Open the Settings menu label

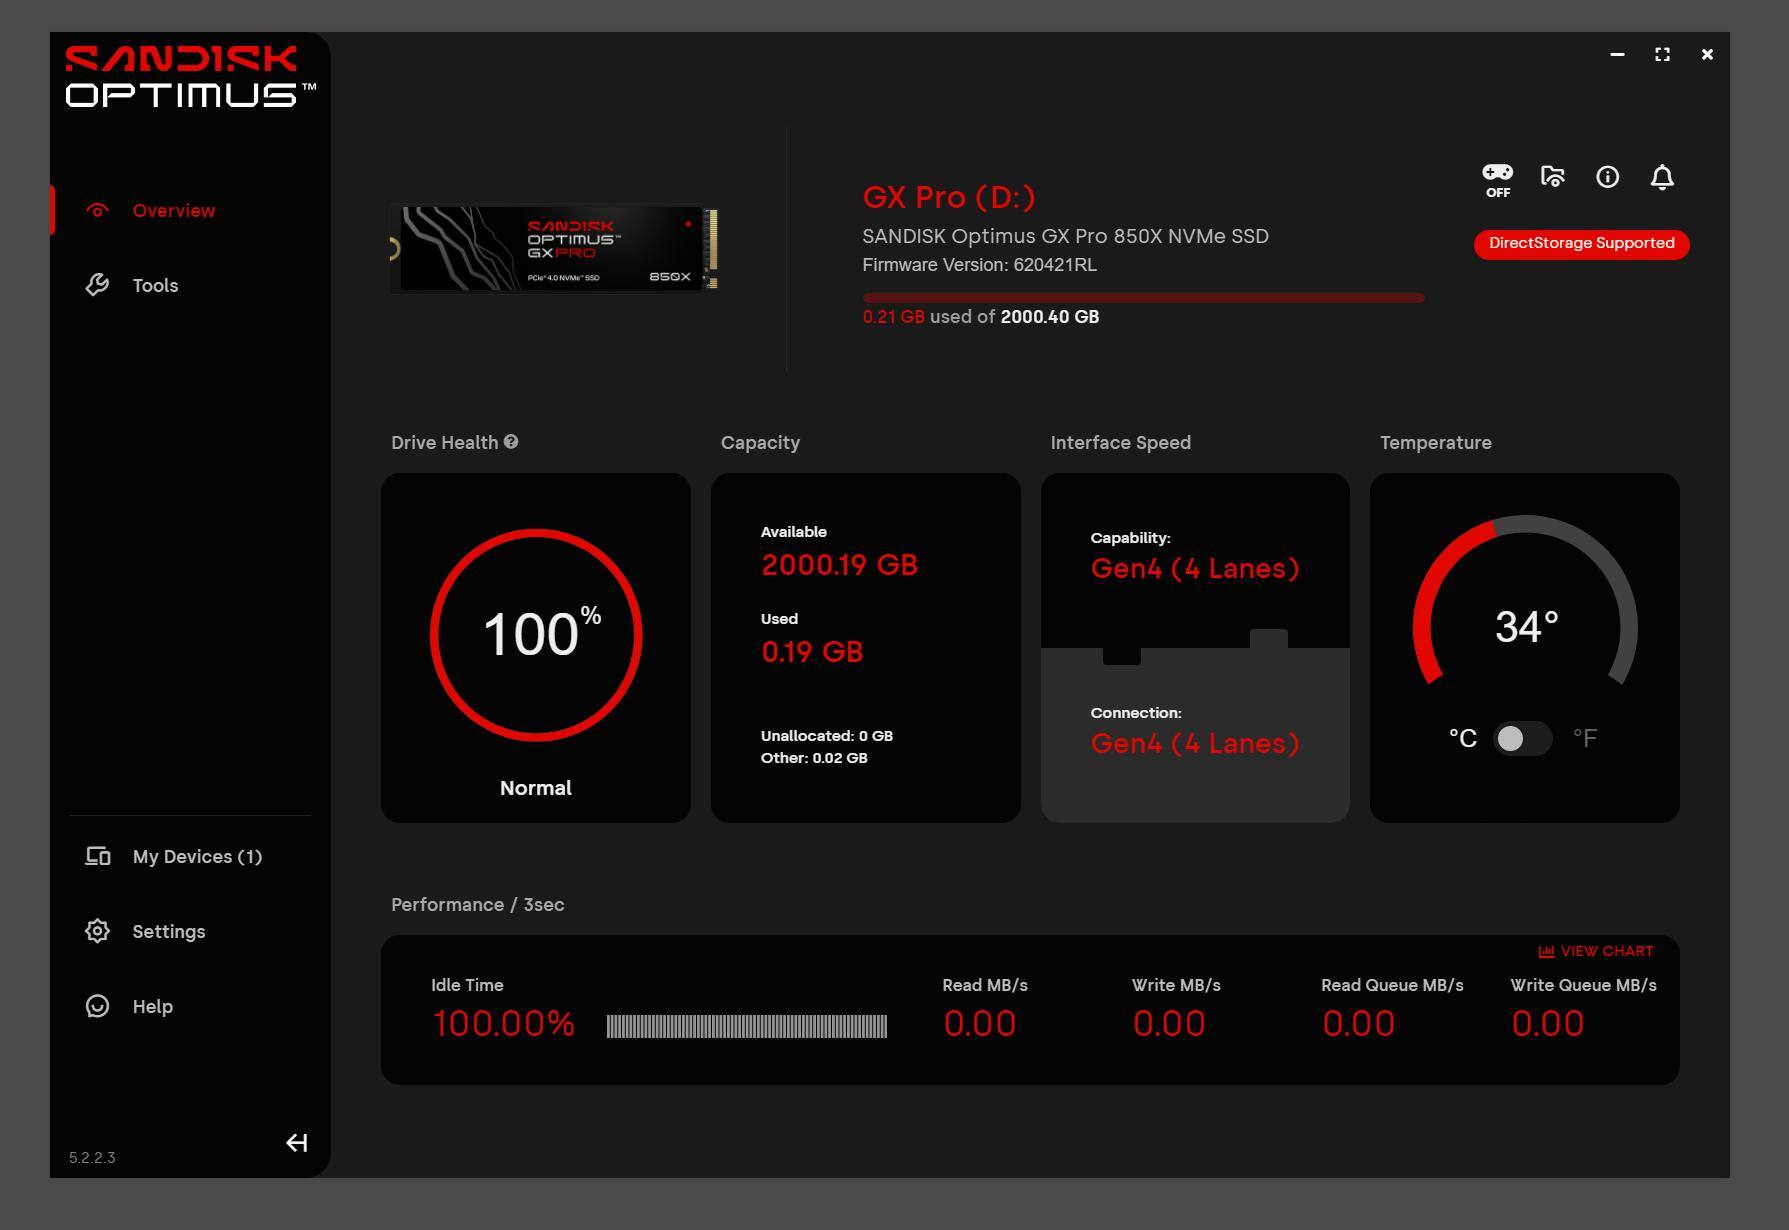click(169, 932)
